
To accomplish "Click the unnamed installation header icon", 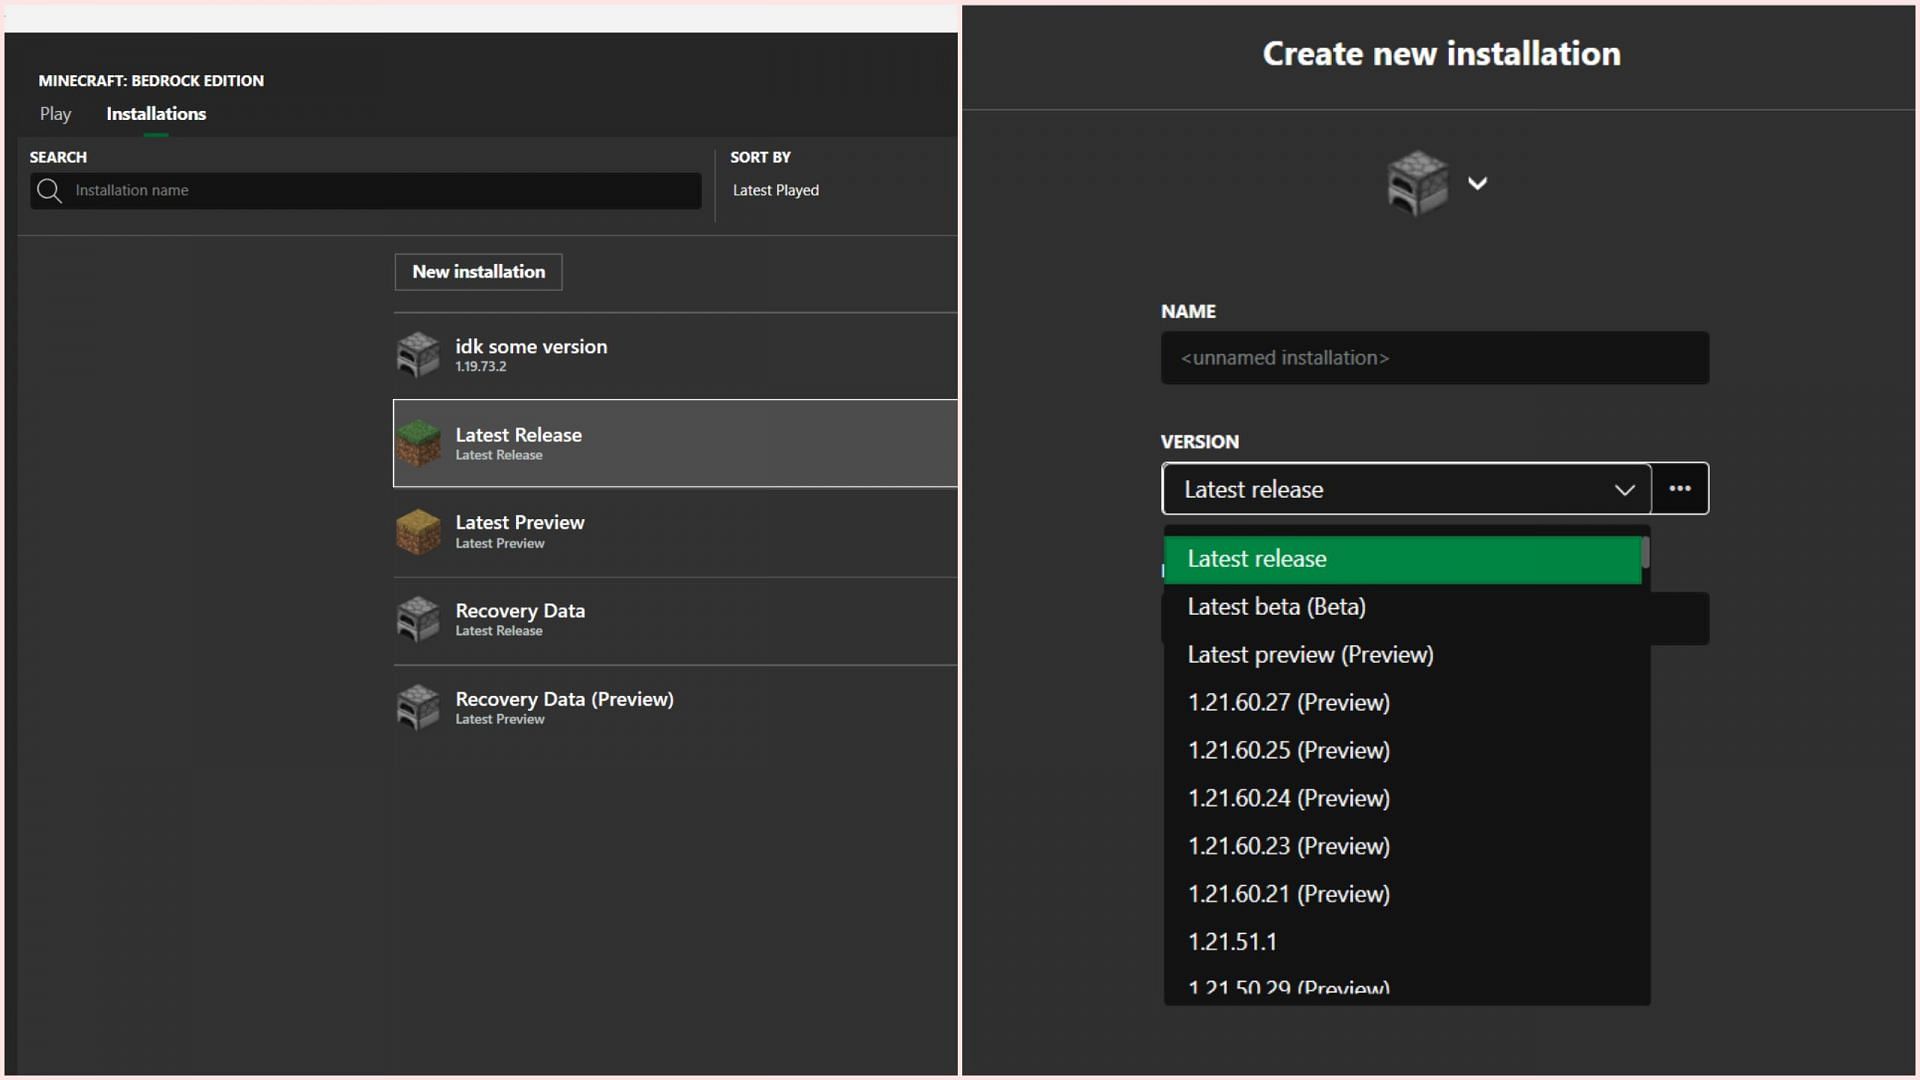I will (x=1418, y=182).
